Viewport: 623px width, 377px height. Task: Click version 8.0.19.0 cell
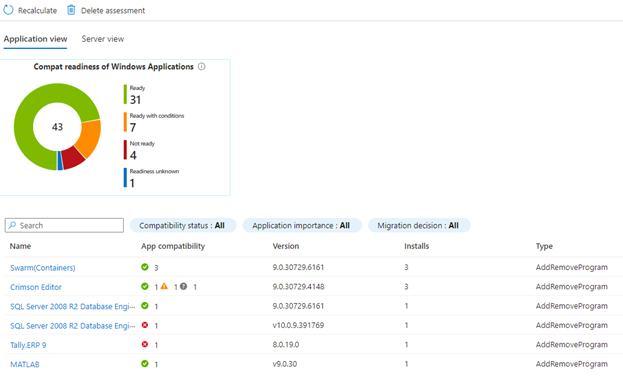click(286, 344)
